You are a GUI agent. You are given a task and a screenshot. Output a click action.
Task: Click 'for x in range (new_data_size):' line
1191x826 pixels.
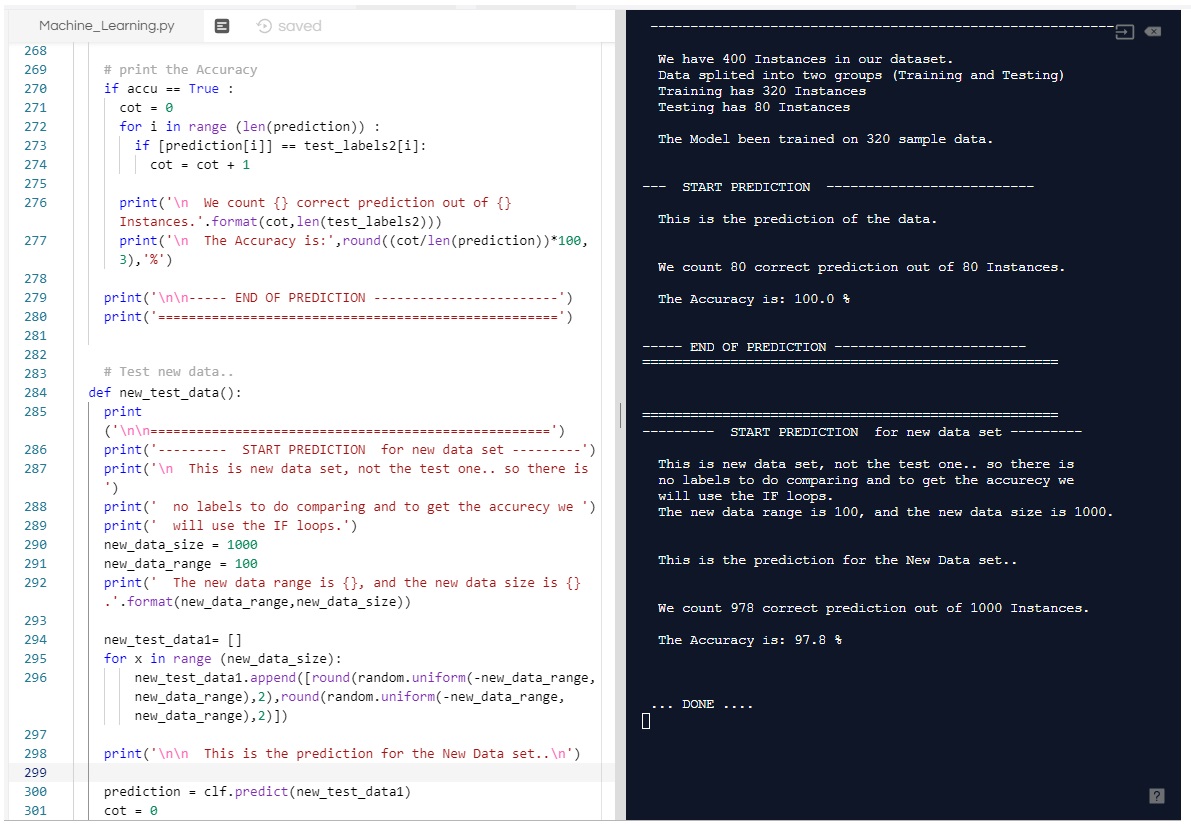pyautogui.click(x=223, y=659)
